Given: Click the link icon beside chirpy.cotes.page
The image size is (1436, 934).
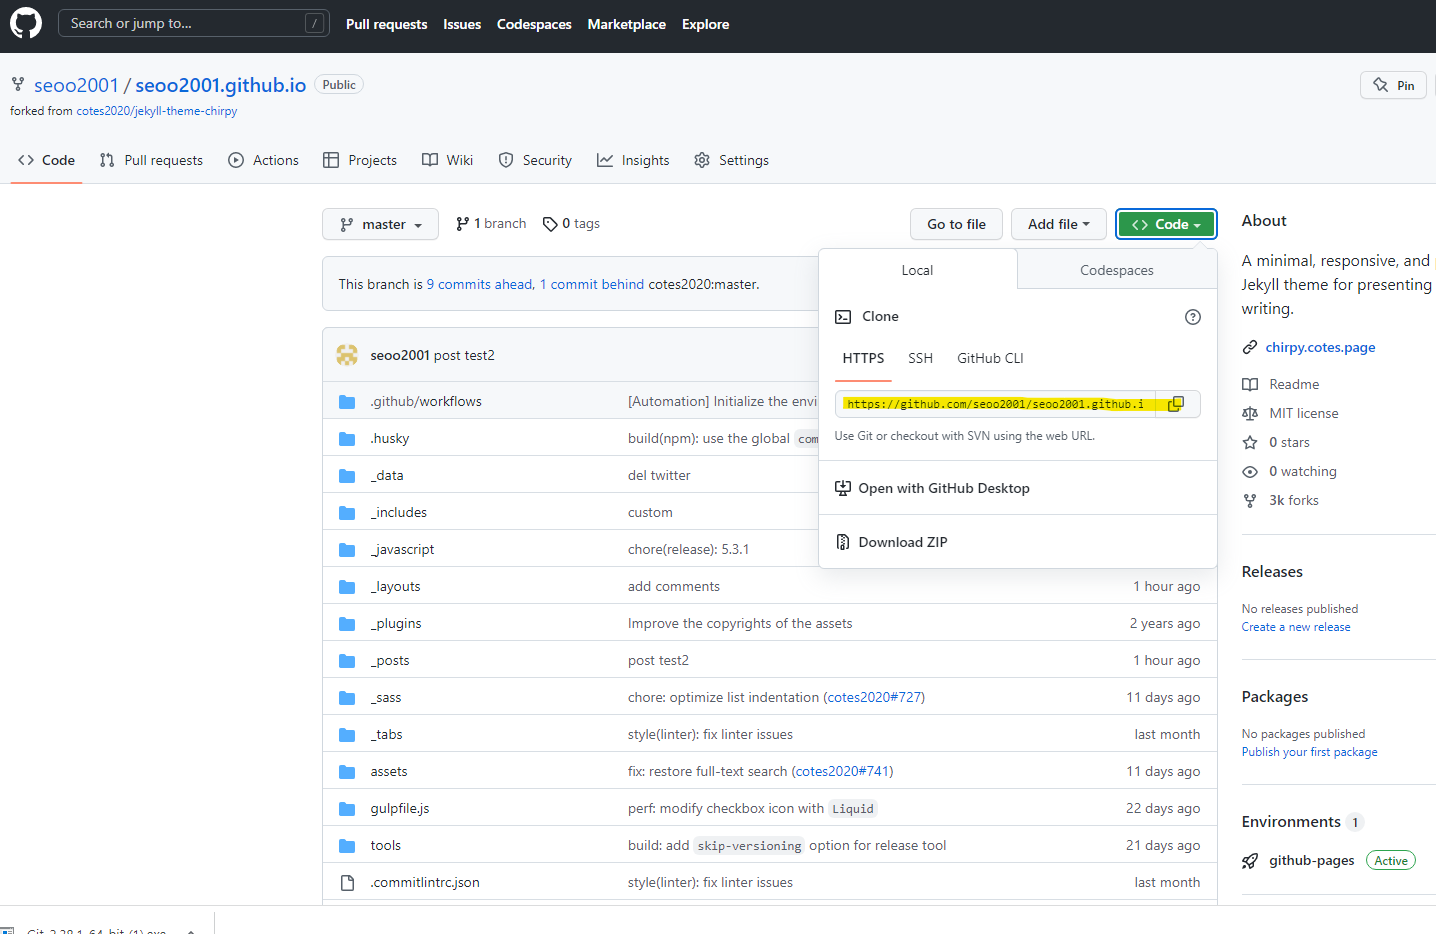Looking at the screenshot, I should pos(1250,347).
